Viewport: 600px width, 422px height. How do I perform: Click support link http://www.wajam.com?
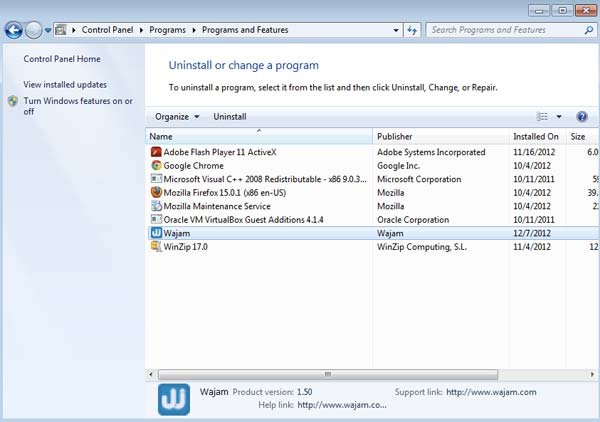click(x=491, y=392)
